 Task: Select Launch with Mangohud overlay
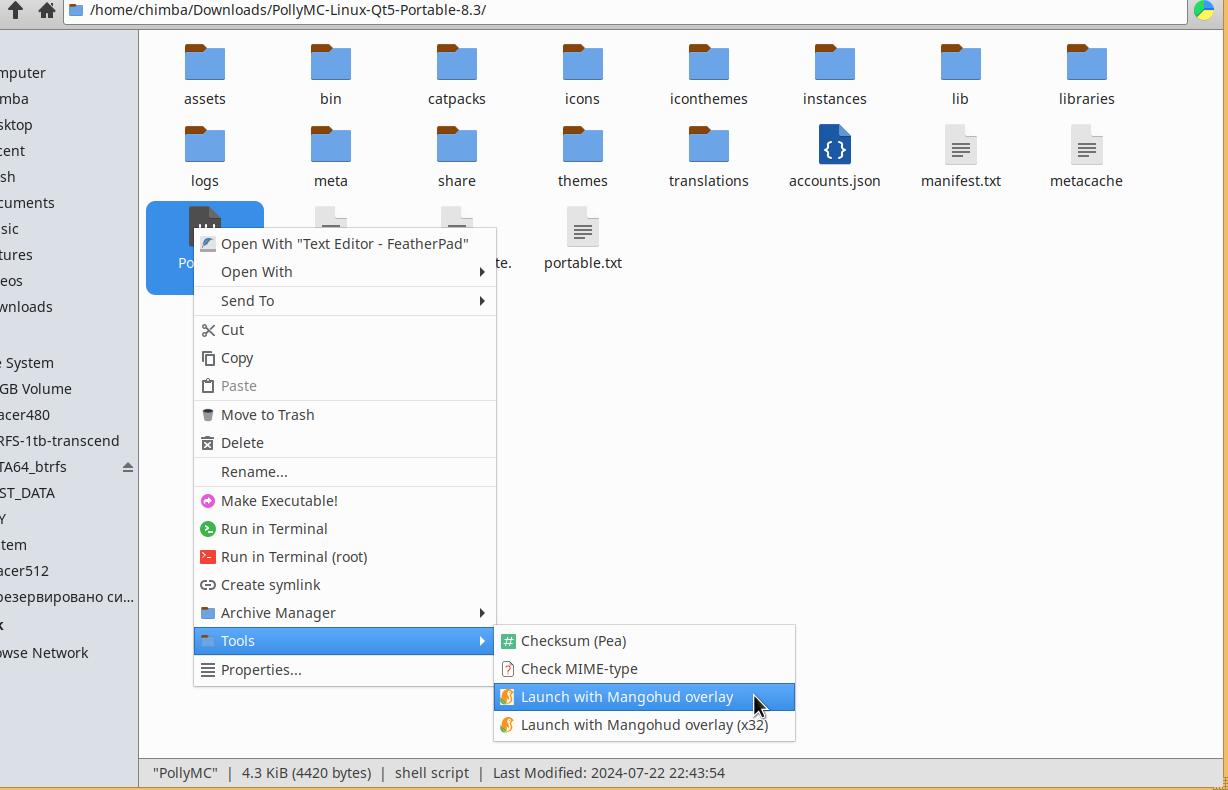click(645, 697)
